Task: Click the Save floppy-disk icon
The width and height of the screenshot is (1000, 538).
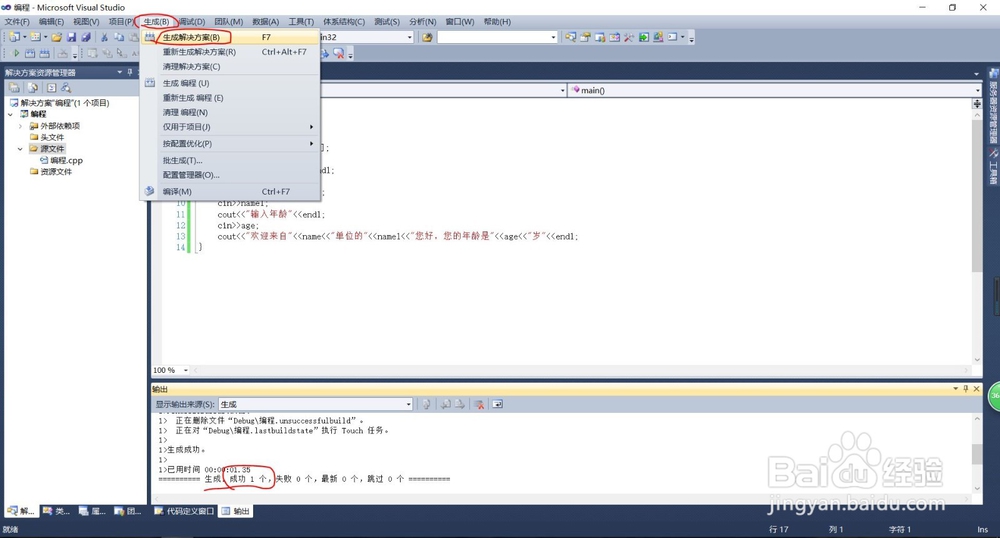Action: [x=71, y=37]
